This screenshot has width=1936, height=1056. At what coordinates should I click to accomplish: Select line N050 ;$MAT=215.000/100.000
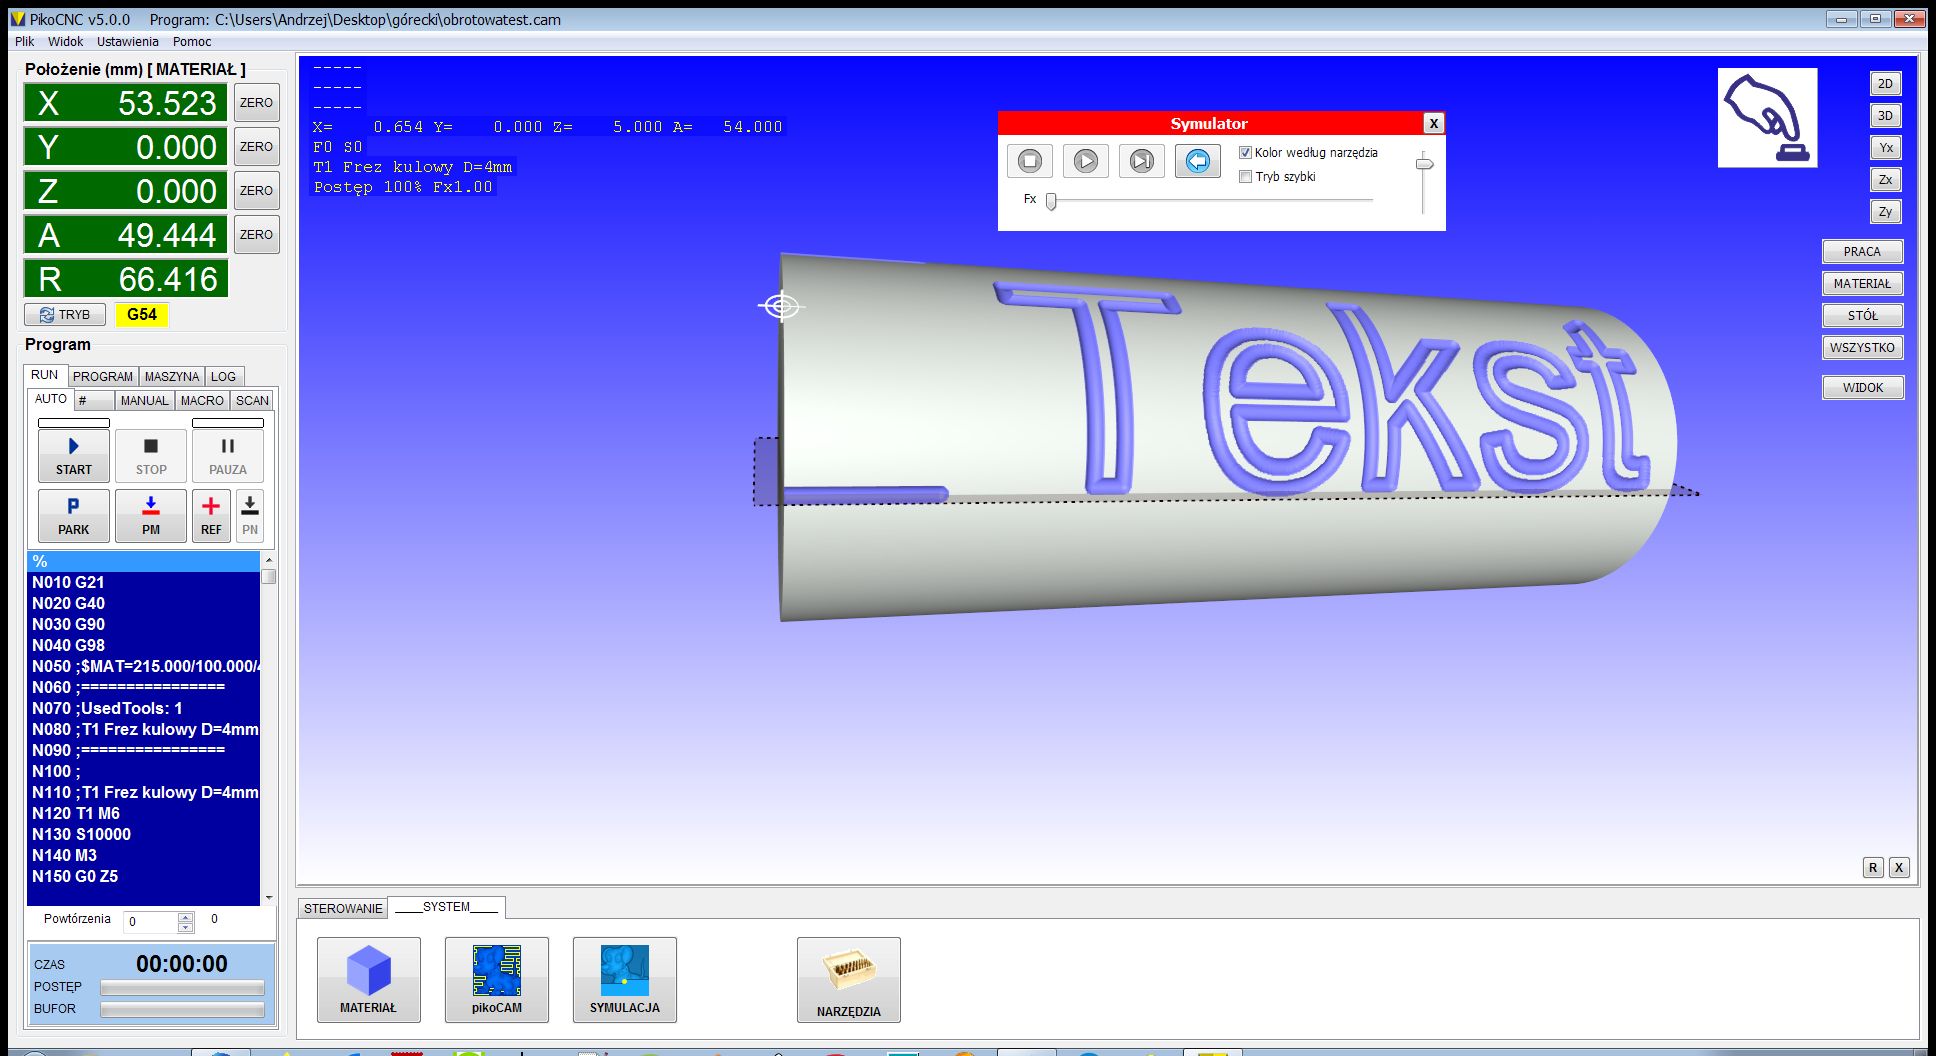144,666
